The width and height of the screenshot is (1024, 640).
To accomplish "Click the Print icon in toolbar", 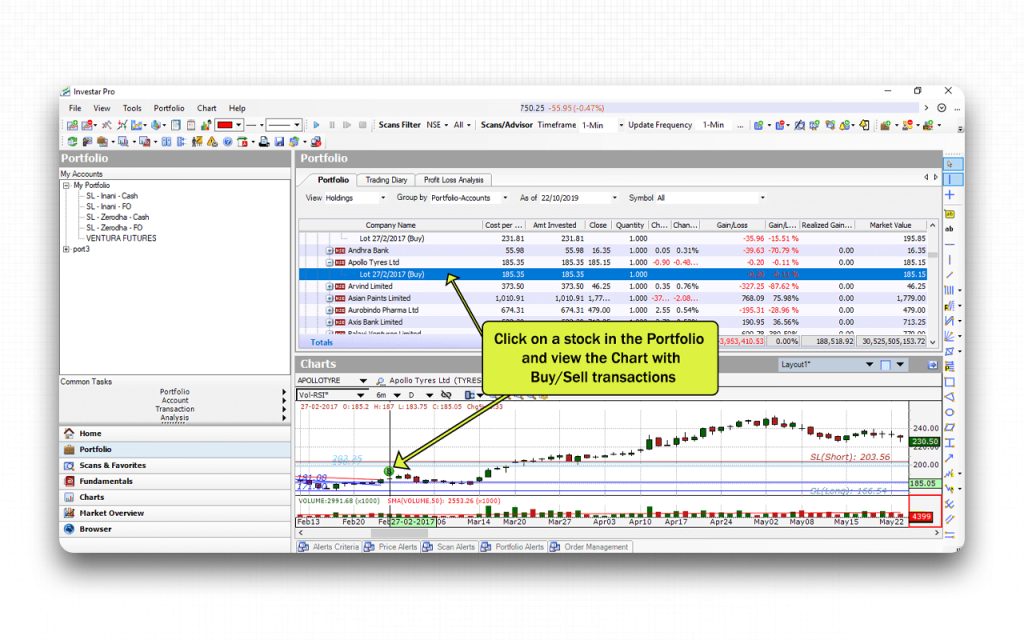I will pos(264,142).
